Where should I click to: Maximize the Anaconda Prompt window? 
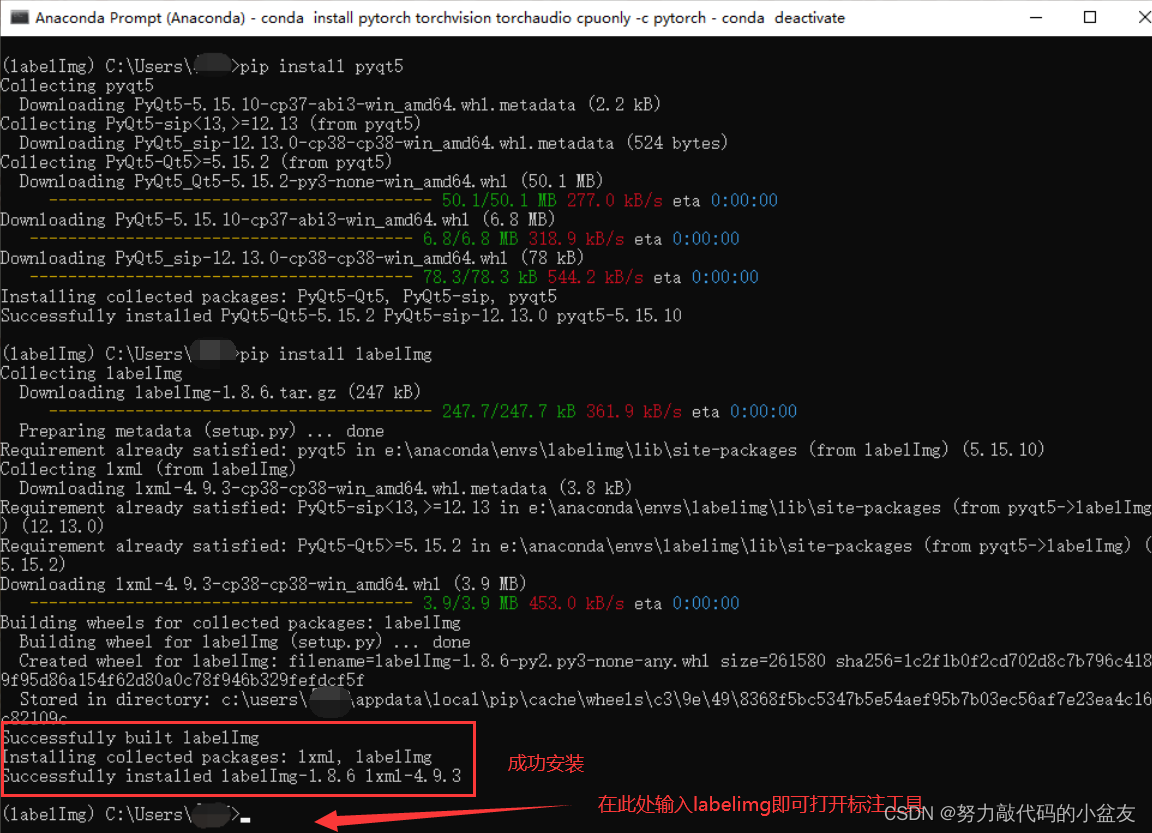[1090, 18]
